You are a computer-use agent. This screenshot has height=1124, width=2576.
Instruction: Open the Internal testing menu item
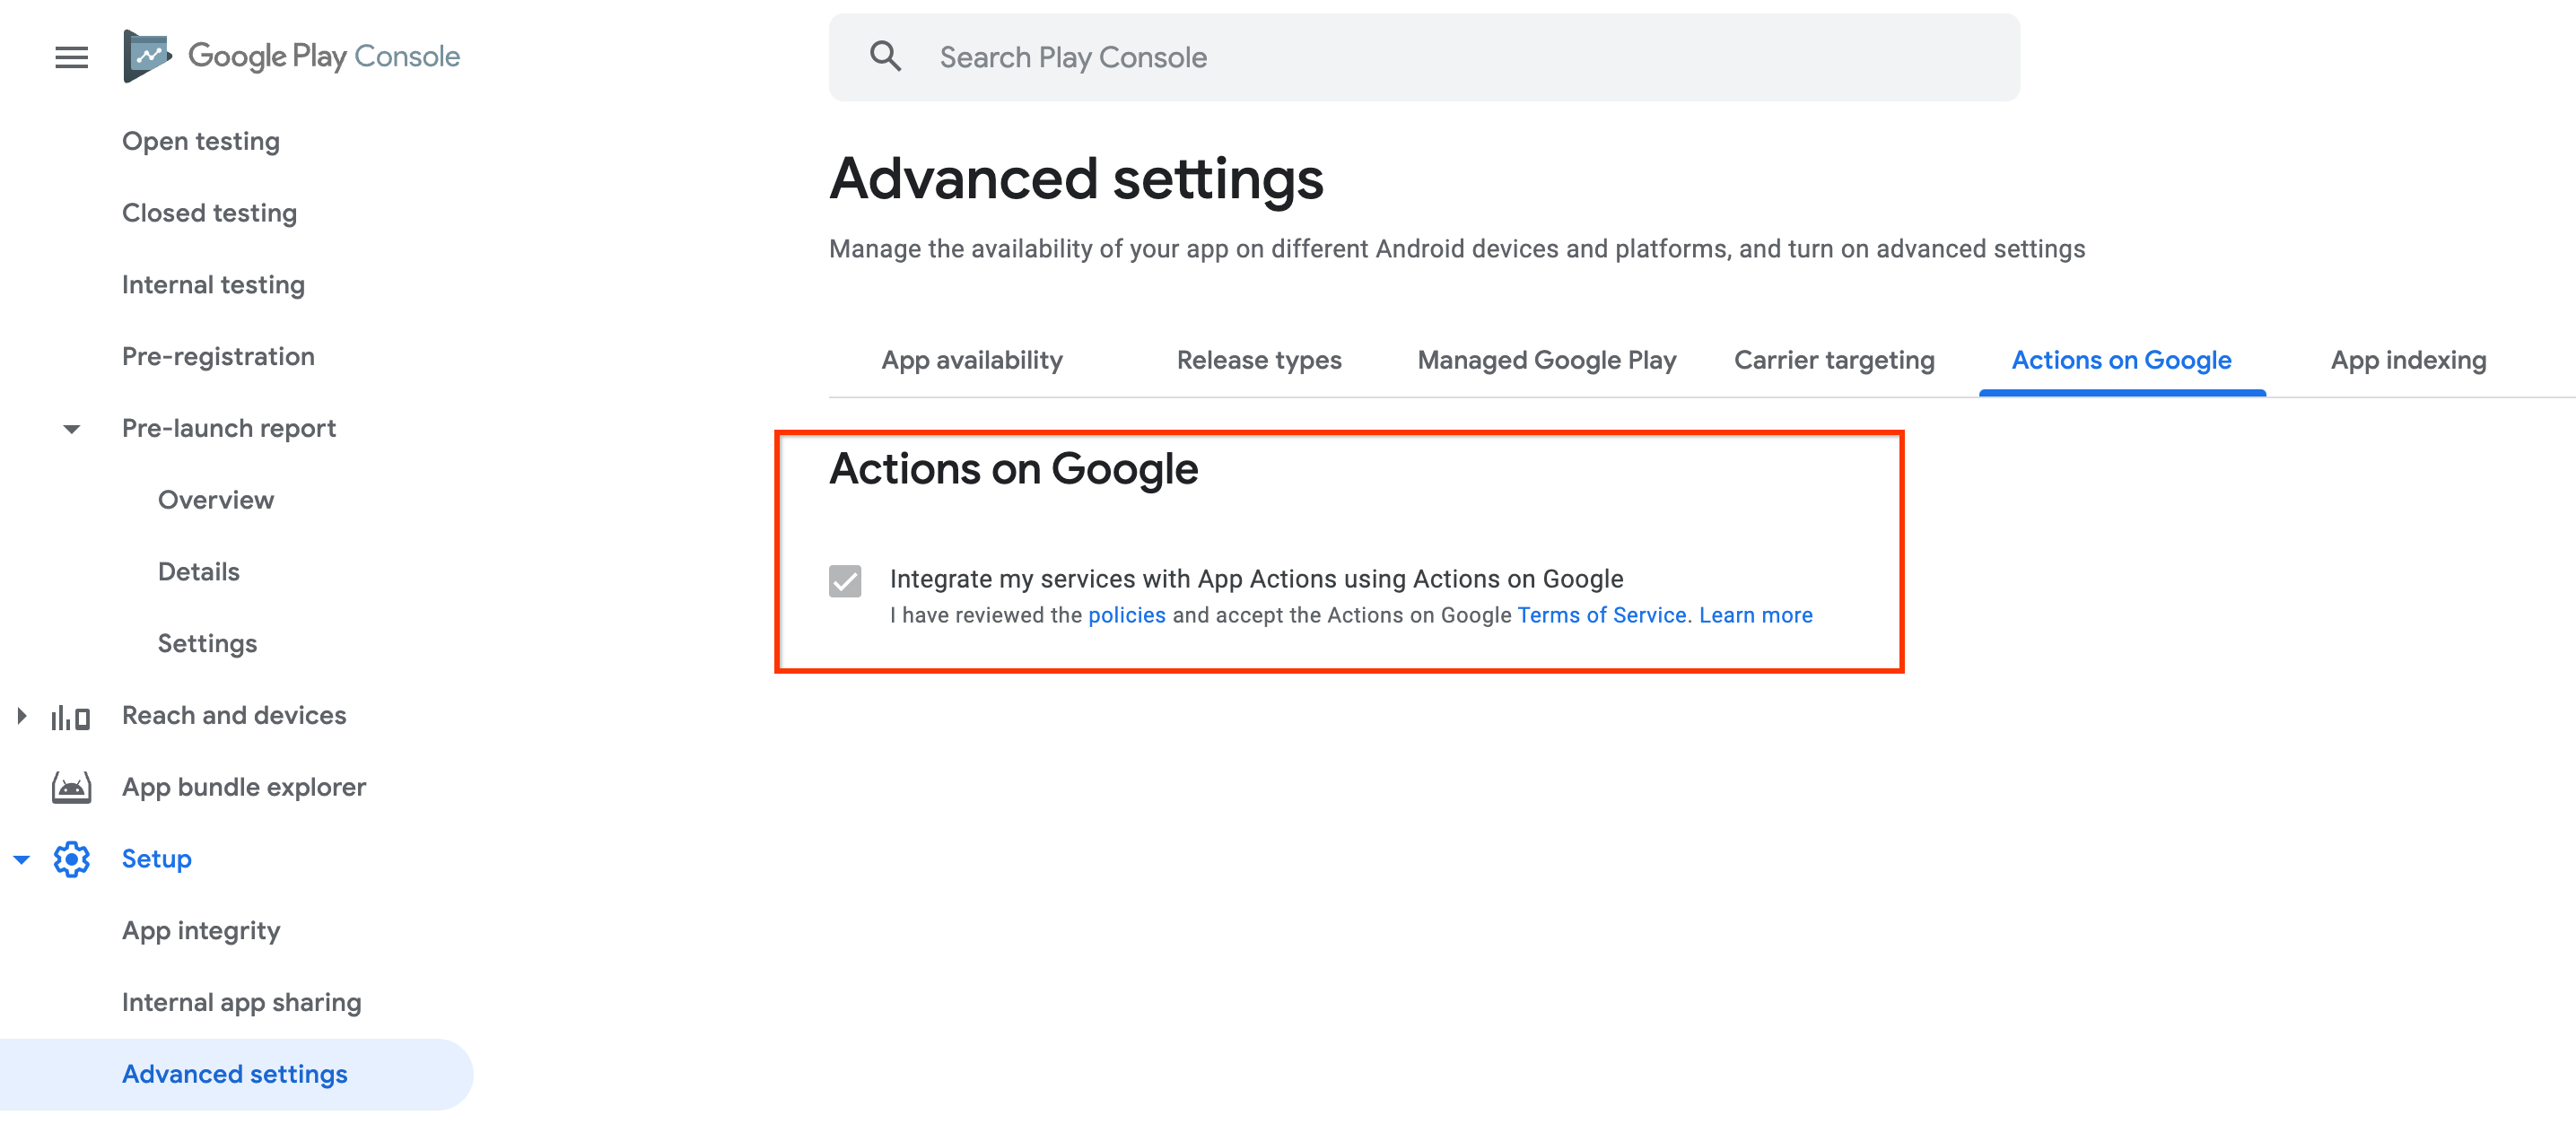[214, 284]
